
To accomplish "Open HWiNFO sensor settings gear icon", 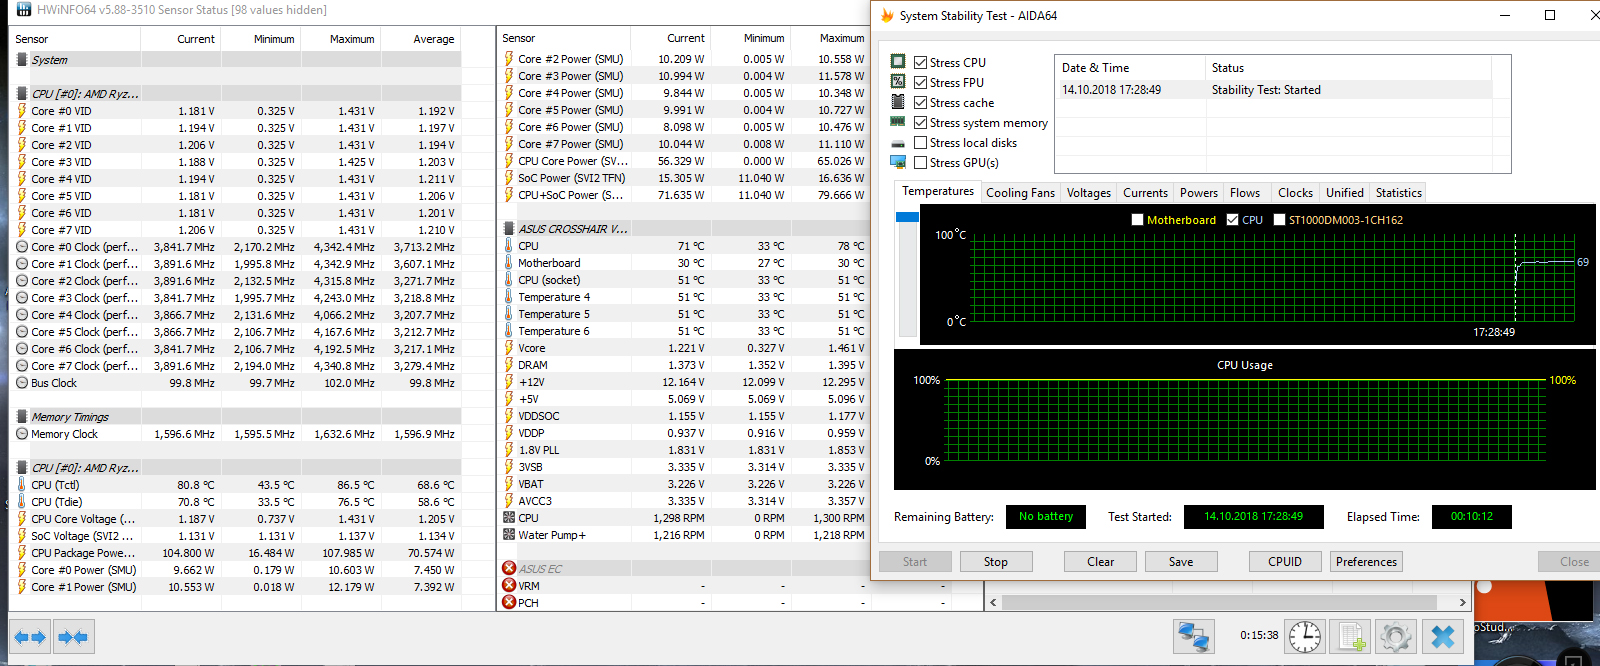I will 1396,636.
